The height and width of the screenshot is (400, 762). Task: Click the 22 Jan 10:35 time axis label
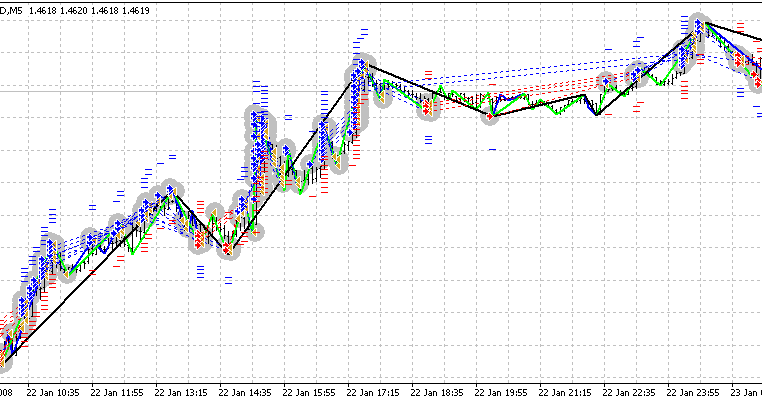[52, 393]
